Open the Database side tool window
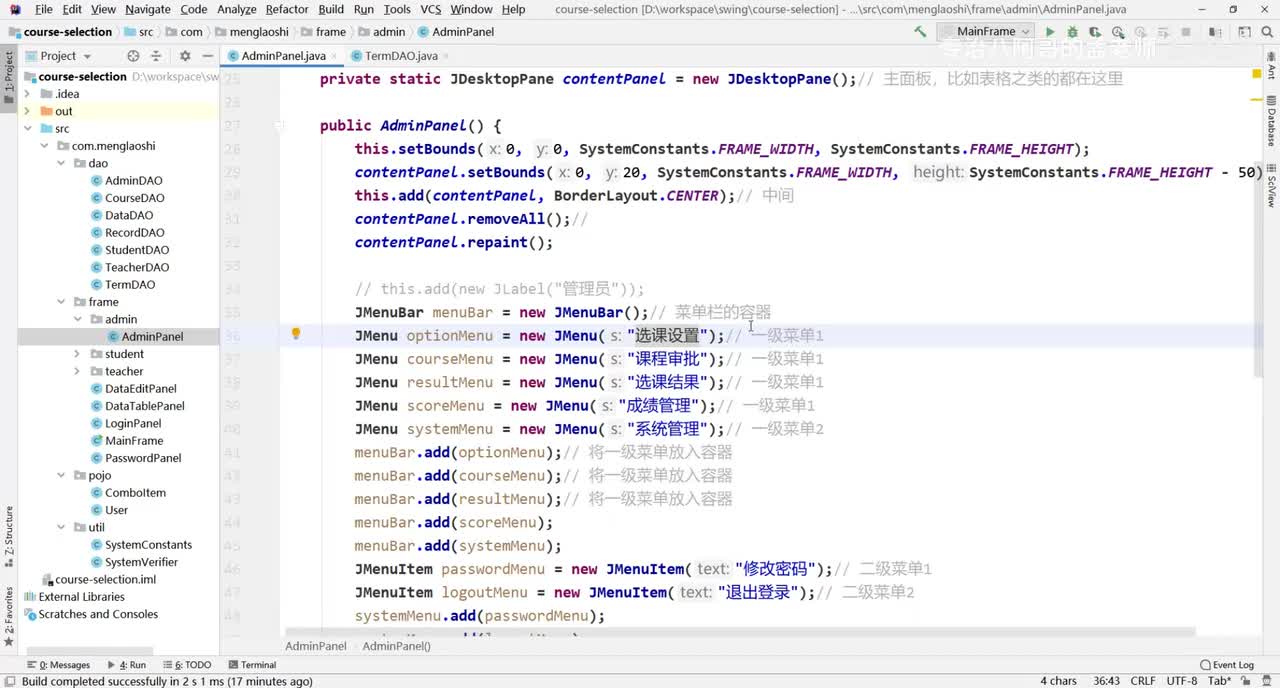1280x688 pixels. (x=1271, y=120)
